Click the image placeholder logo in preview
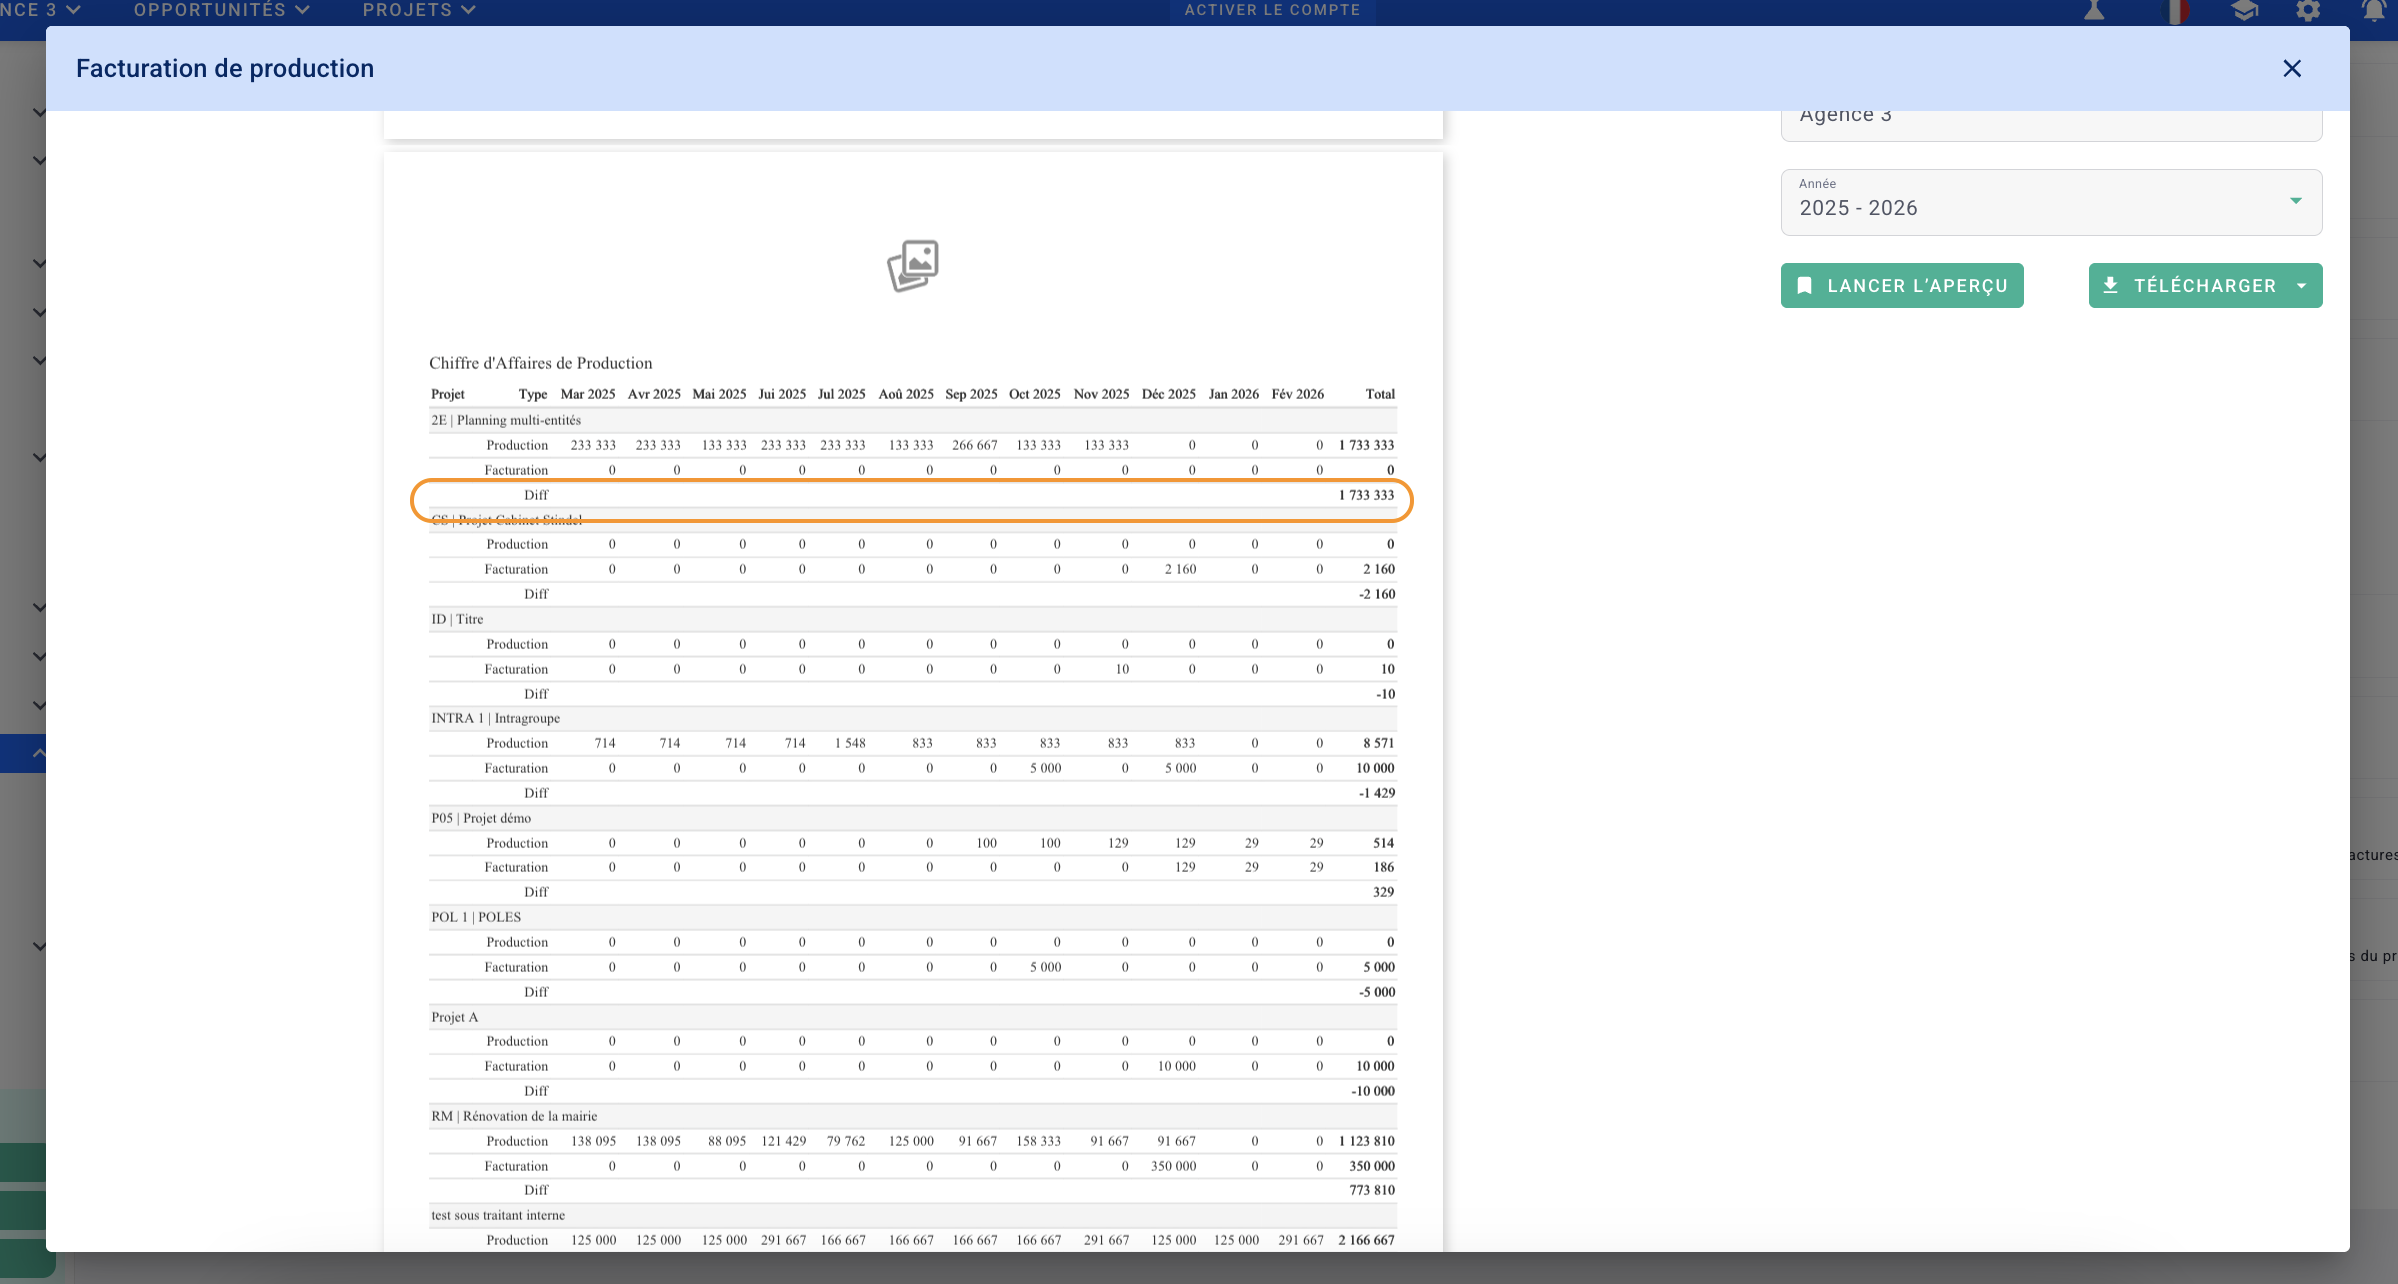 click(x=913, y=265)
